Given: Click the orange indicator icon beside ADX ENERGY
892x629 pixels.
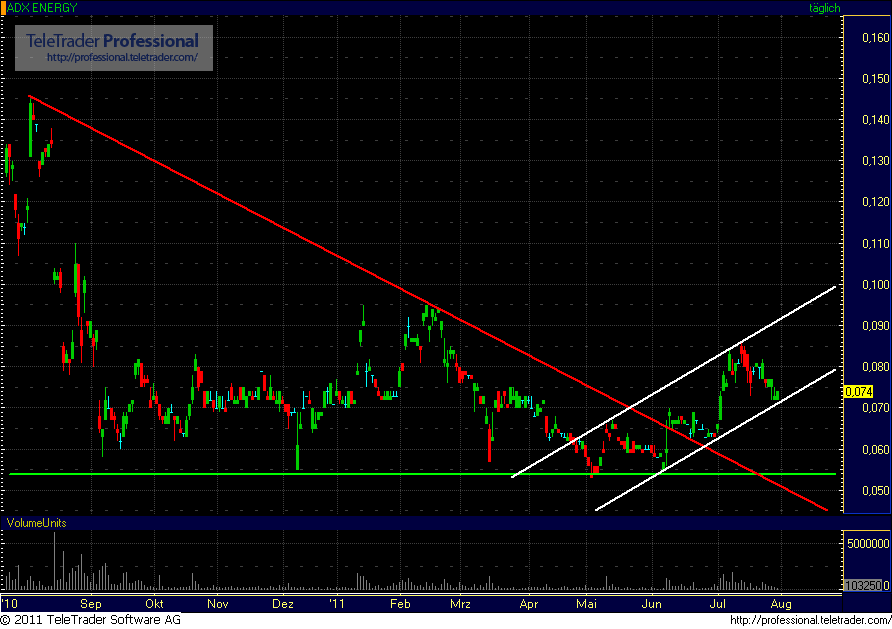Looking at the screenshot, I should coord(7,7).
